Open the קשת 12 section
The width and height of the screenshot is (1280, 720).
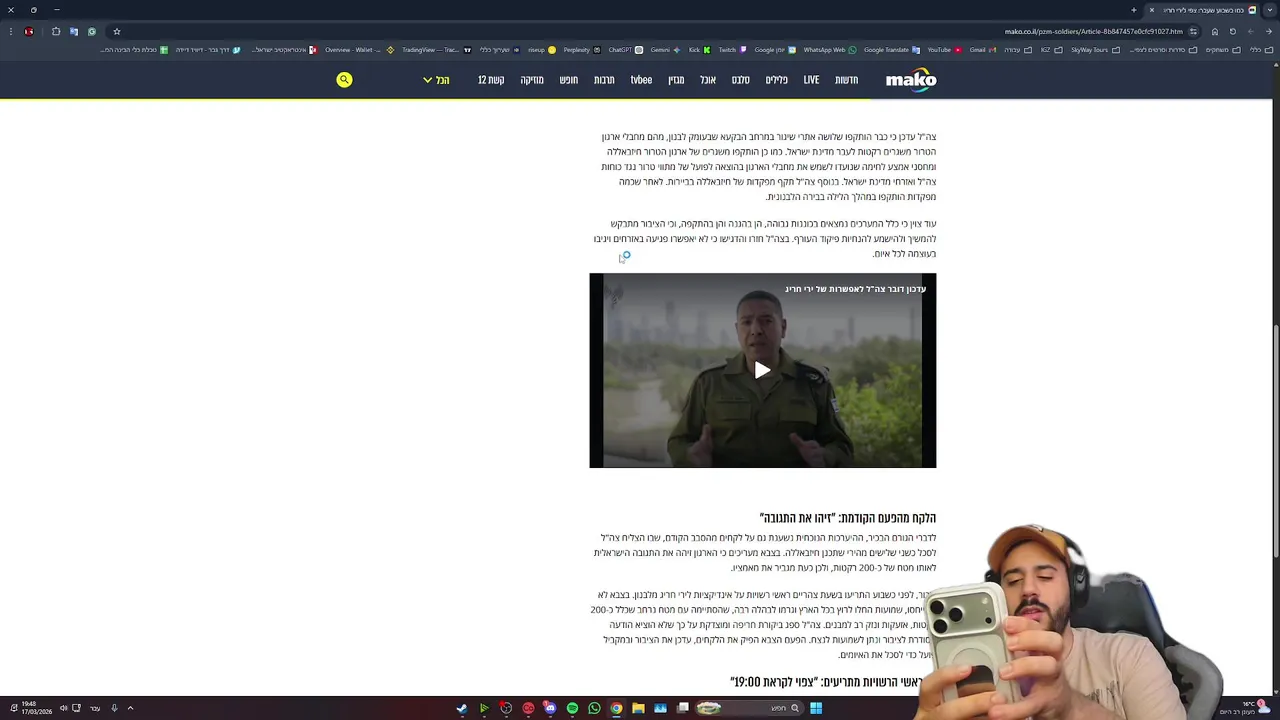click(491, 80)
